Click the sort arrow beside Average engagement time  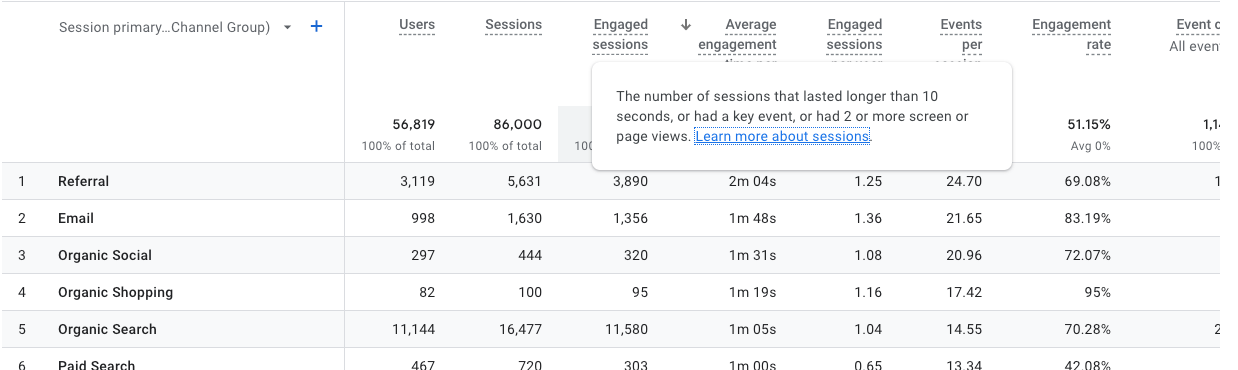(x=686, y=25)
